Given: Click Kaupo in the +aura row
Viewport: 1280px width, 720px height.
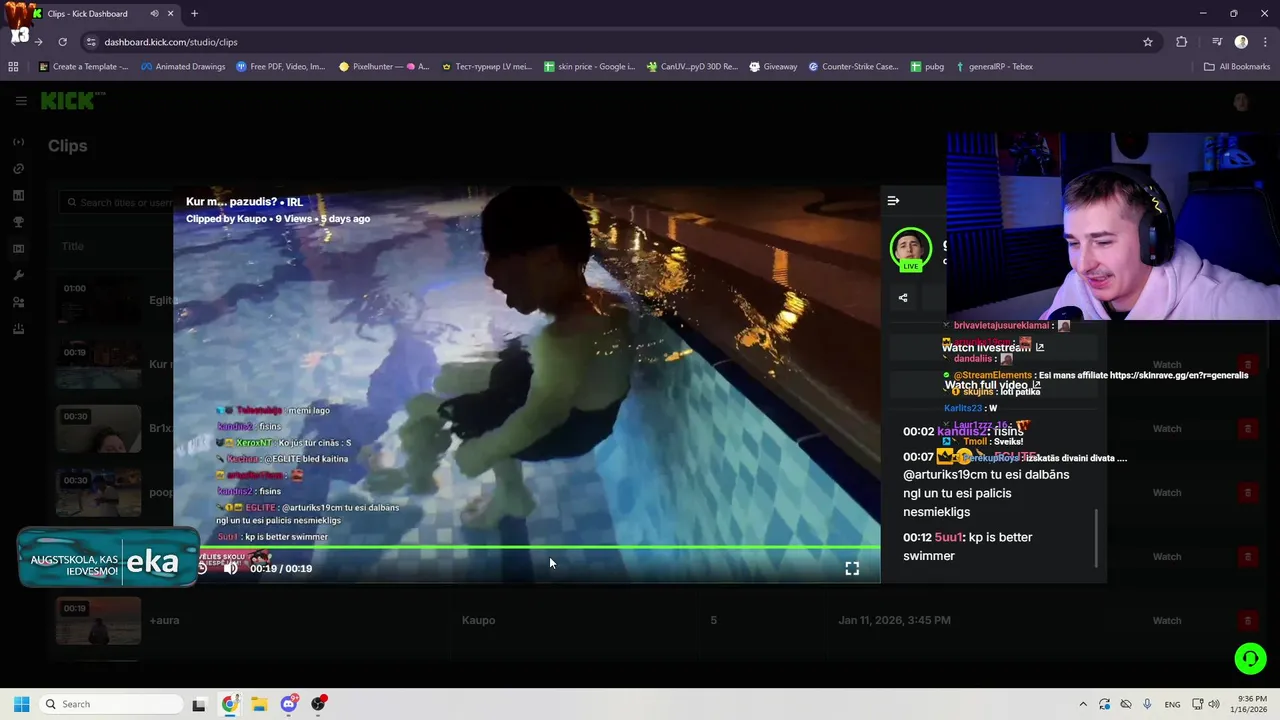Looking at the screenshot, I should click(x=478, y=620).
